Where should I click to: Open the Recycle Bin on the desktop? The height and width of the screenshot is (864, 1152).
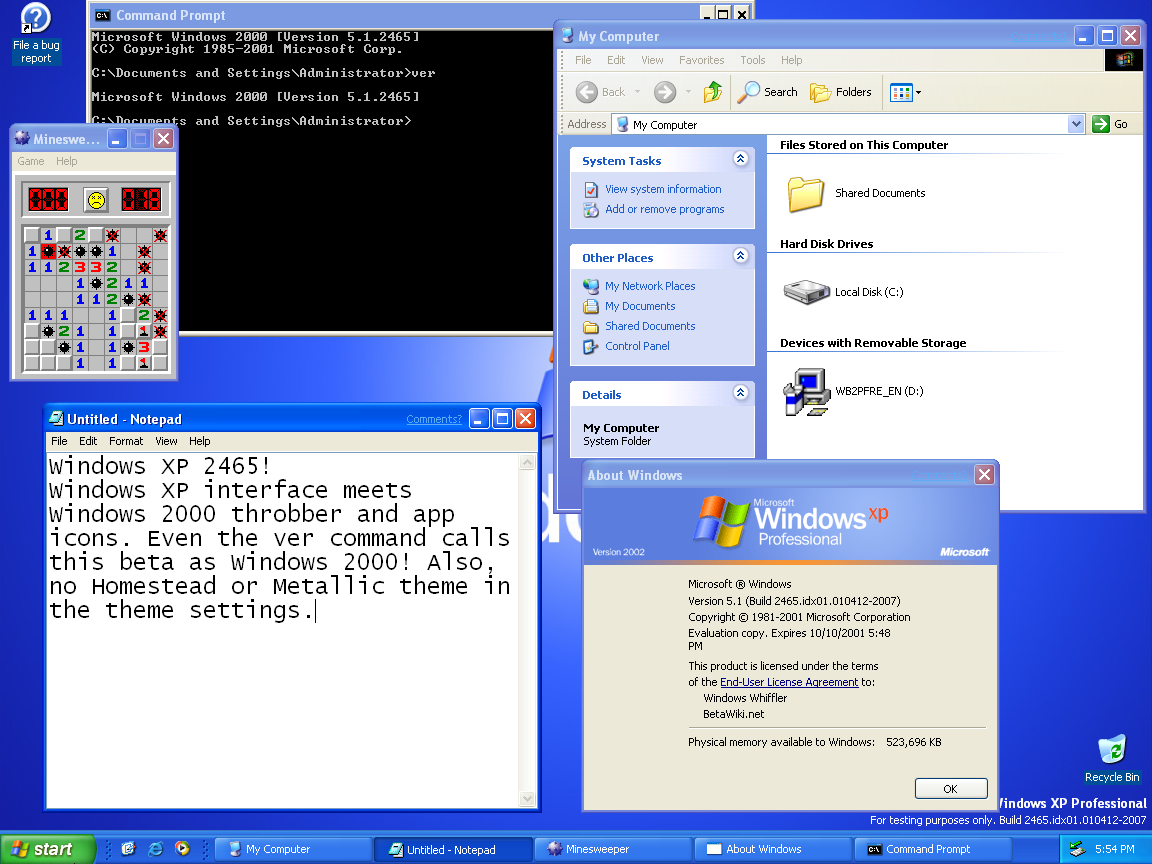point(1112,758)
